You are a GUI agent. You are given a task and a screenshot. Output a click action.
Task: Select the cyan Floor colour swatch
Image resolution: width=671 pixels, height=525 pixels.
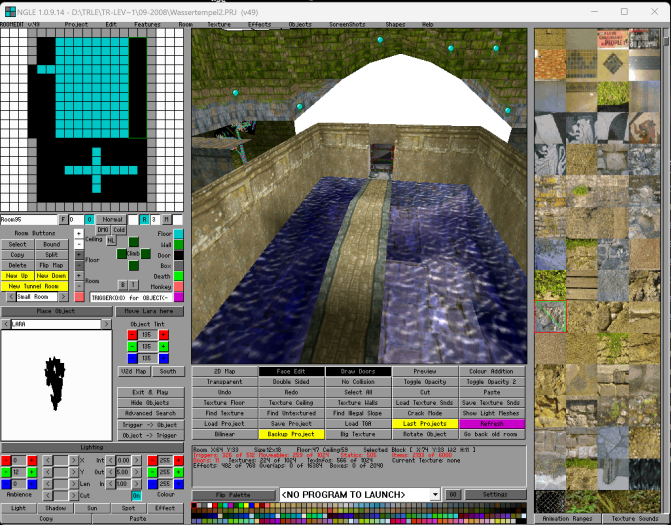click(178, 234)
